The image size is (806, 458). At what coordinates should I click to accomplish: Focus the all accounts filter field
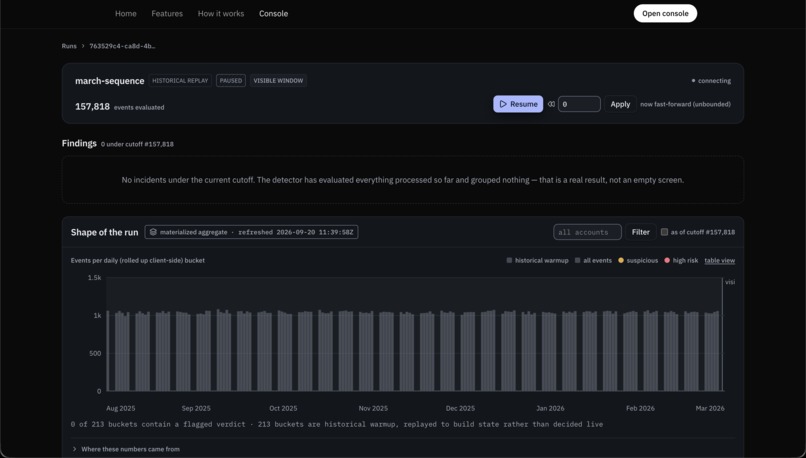[587, 232]
